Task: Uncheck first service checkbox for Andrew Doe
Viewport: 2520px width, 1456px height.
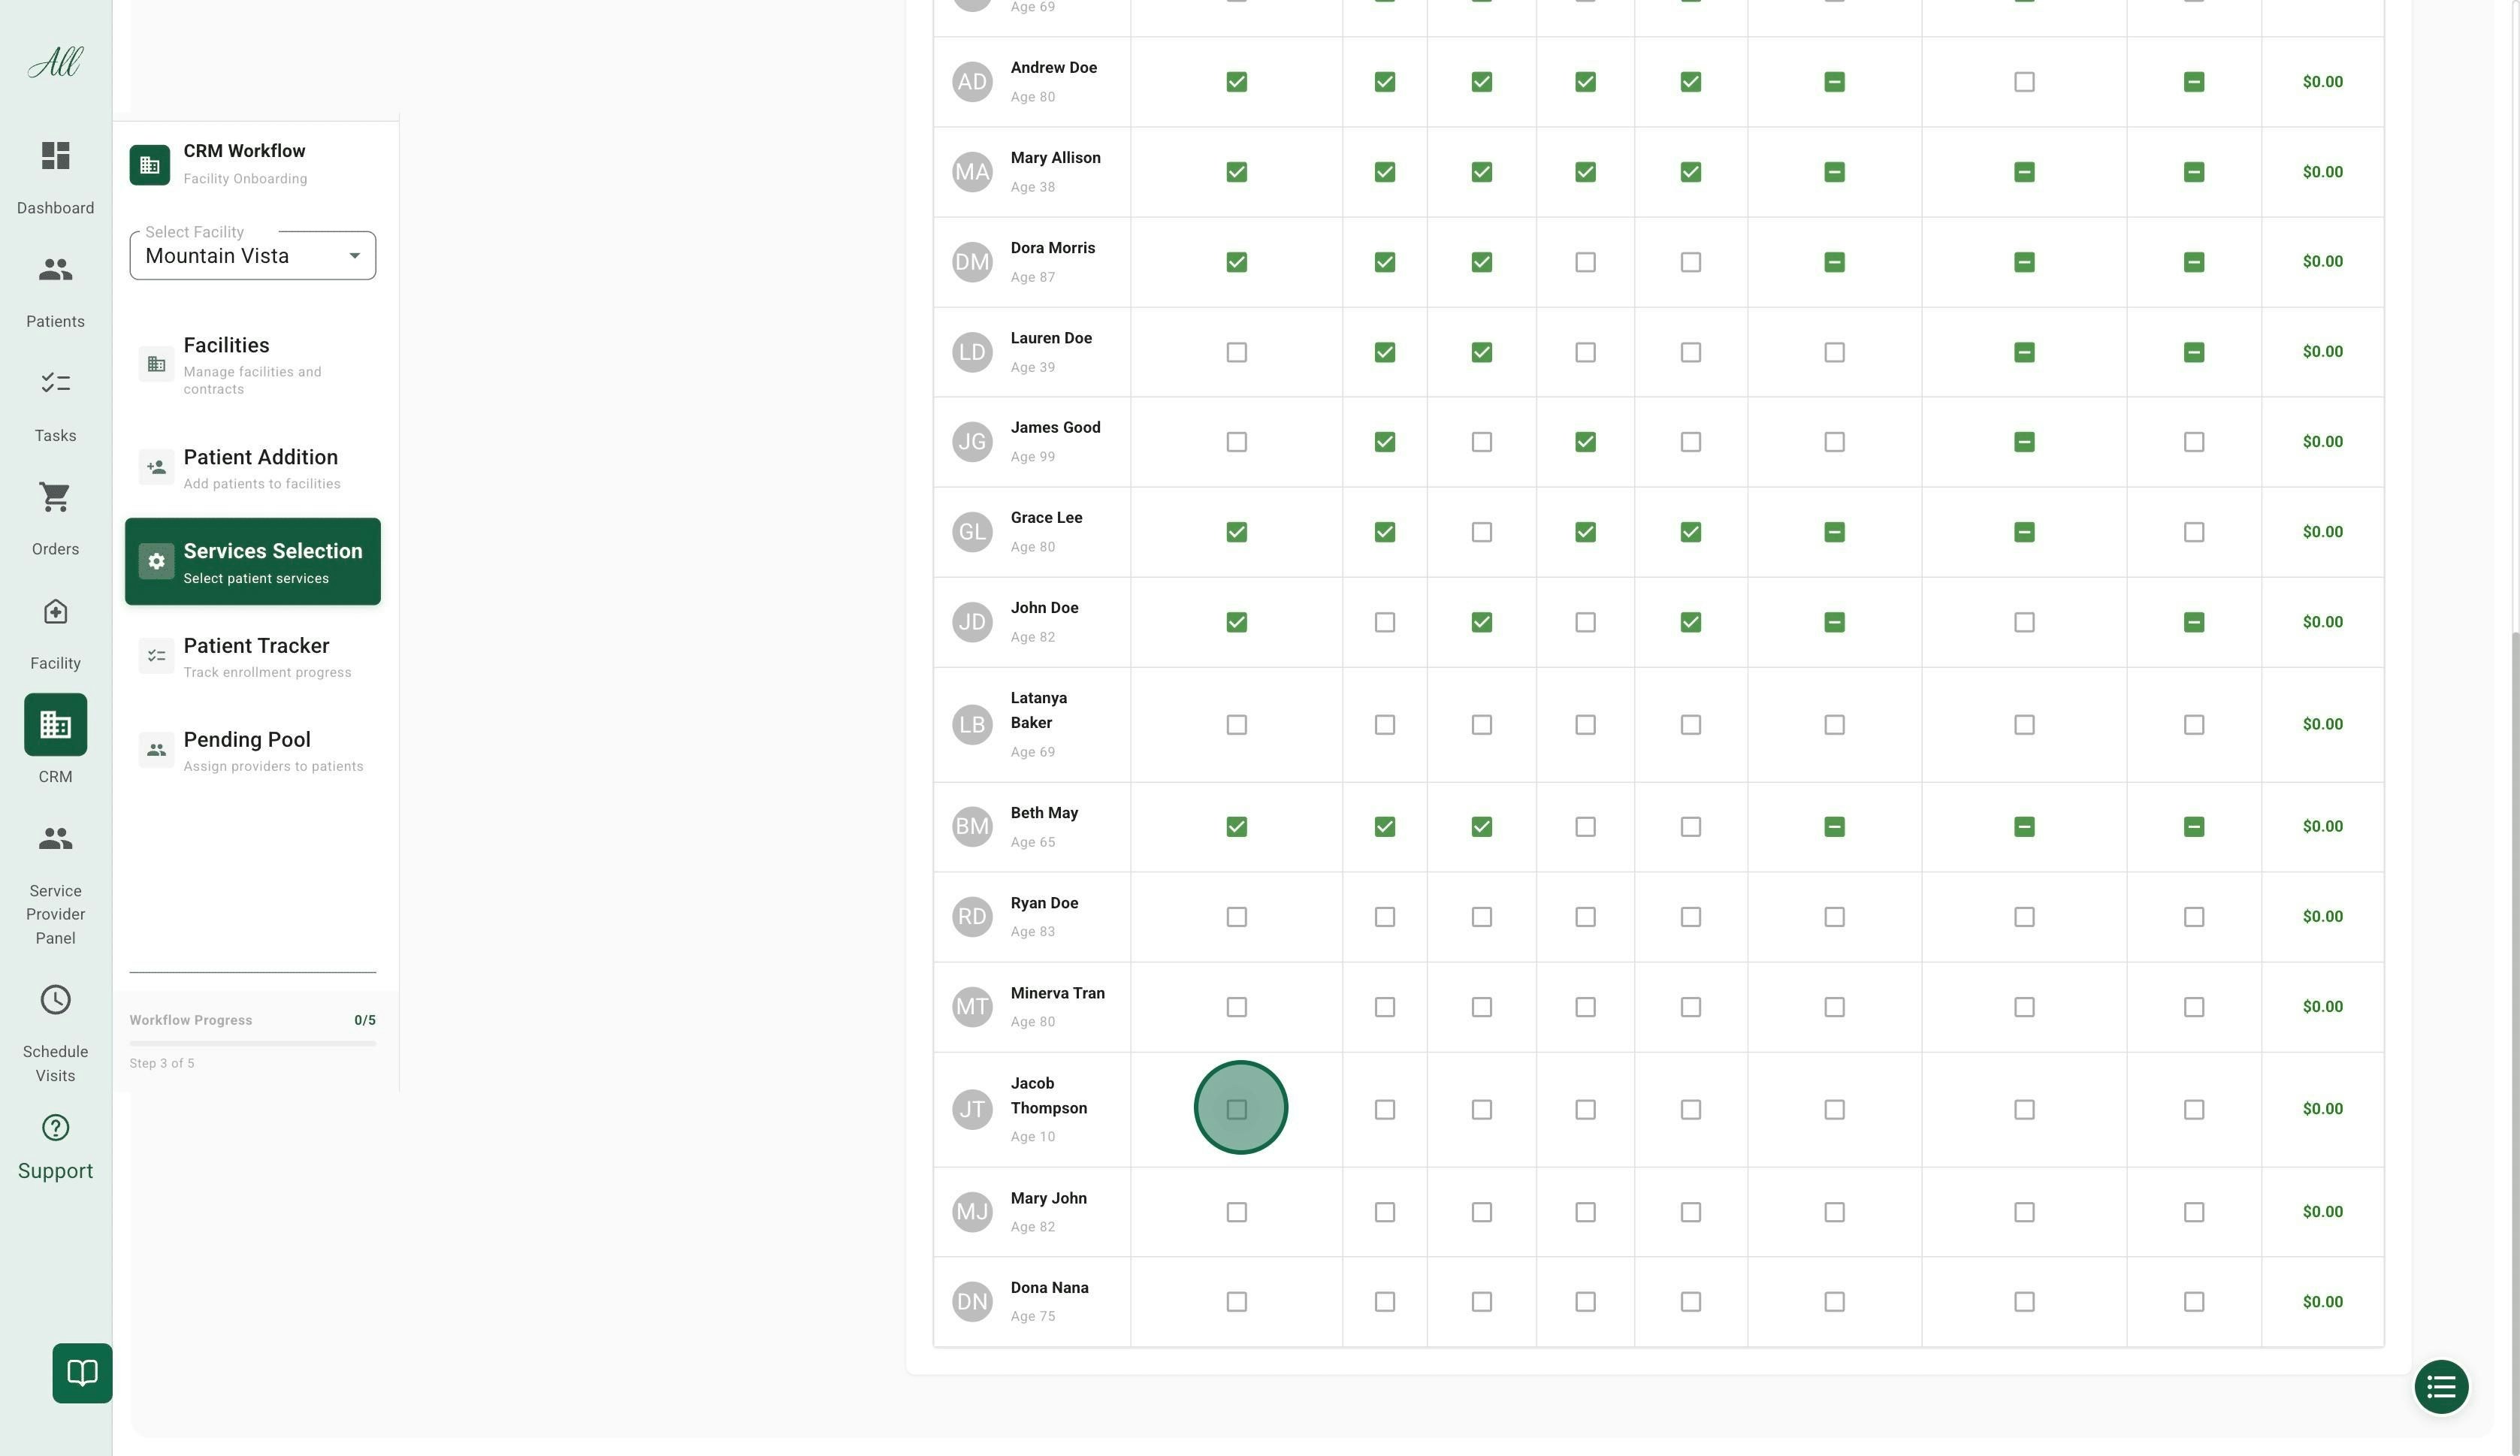Action: tap(1236, 82)
